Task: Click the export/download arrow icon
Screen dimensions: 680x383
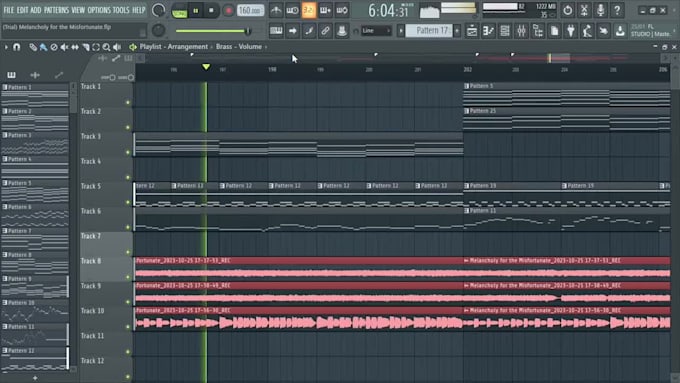Action: 620,31
